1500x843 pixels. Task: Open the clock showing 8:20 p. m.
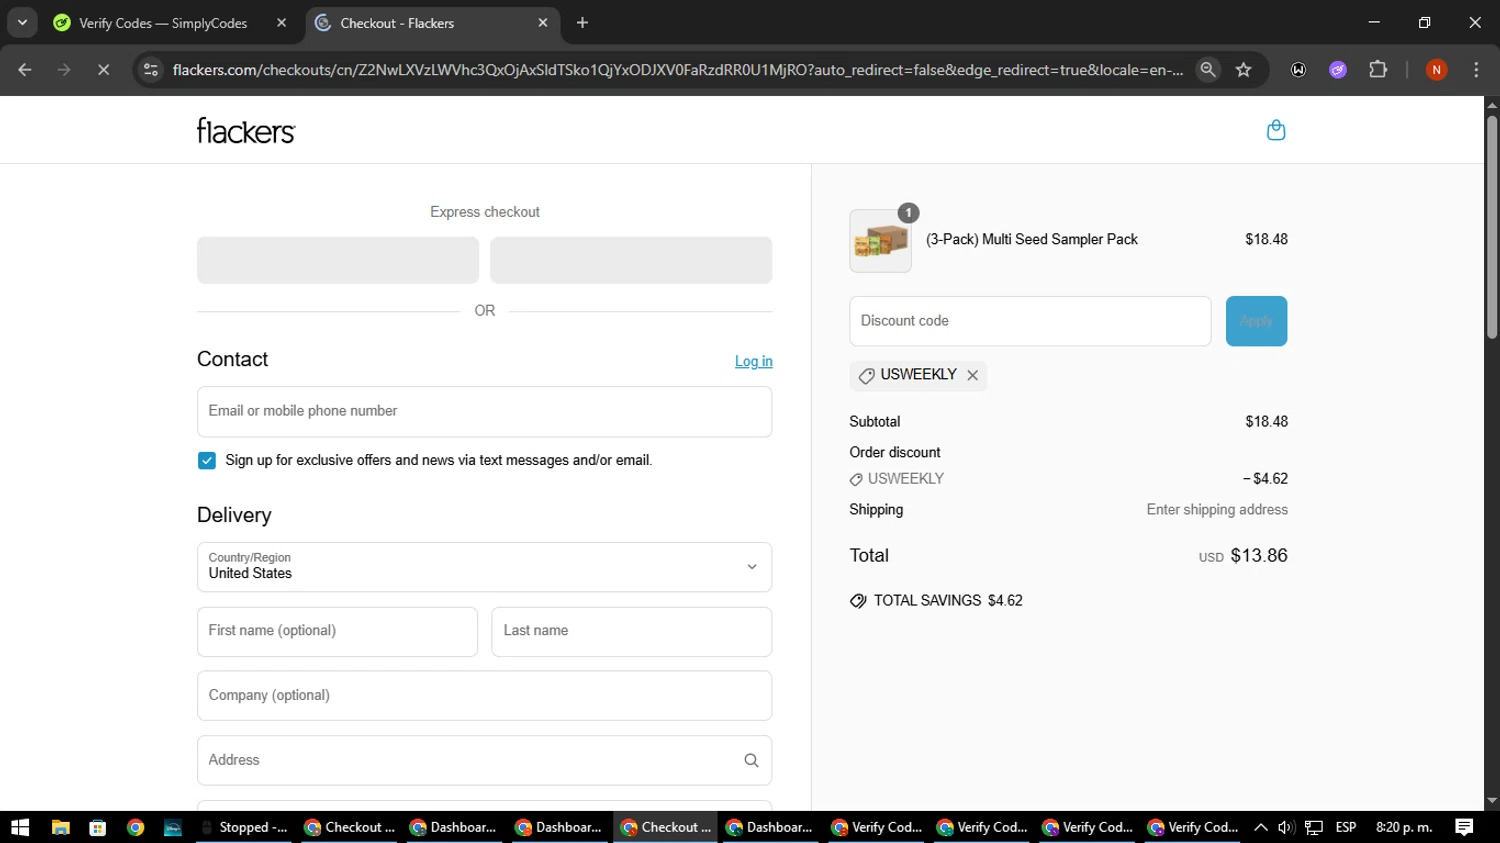click(1404, 827)
